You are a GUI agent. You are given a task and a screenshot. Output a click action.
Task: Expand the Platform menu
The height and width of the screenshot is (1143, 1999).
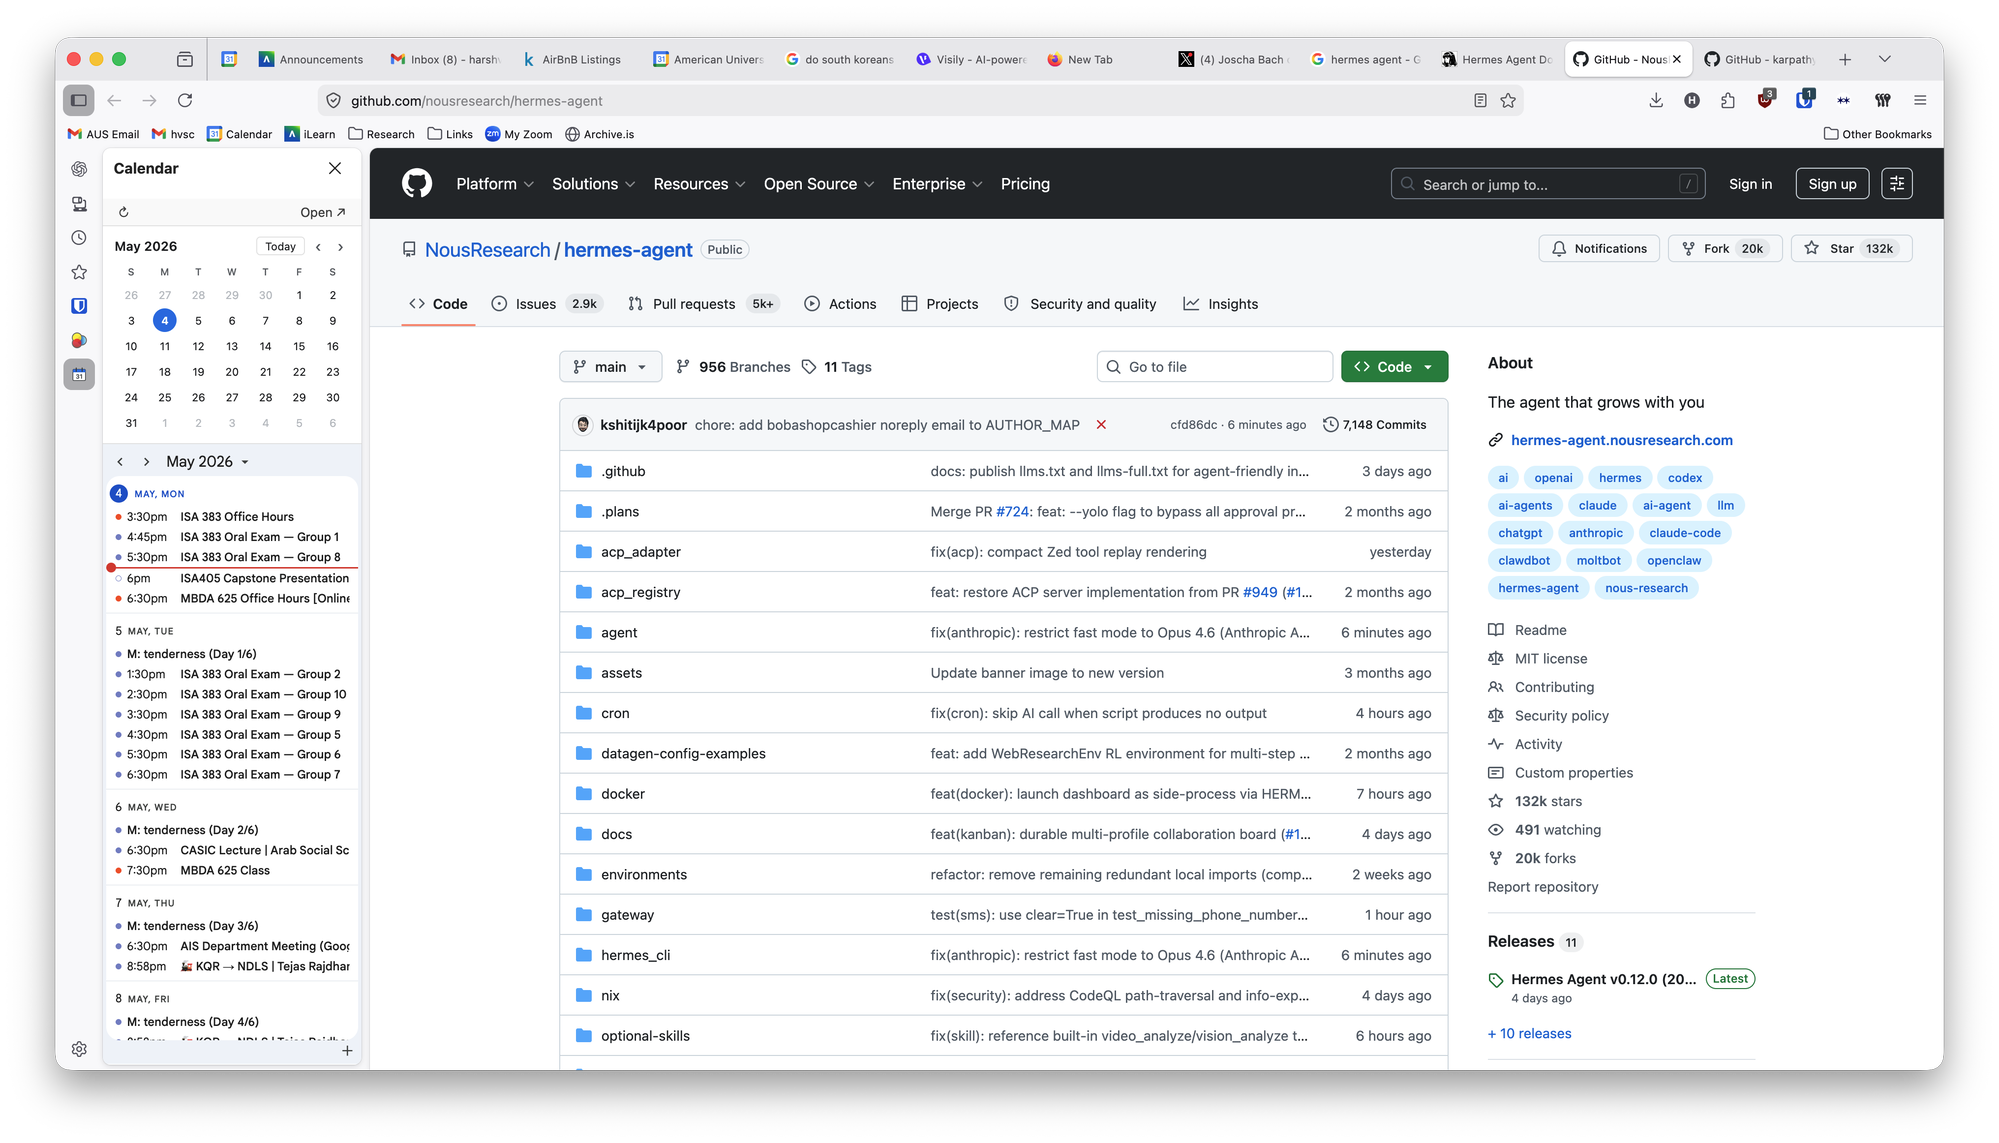click(x=495, y=184)
